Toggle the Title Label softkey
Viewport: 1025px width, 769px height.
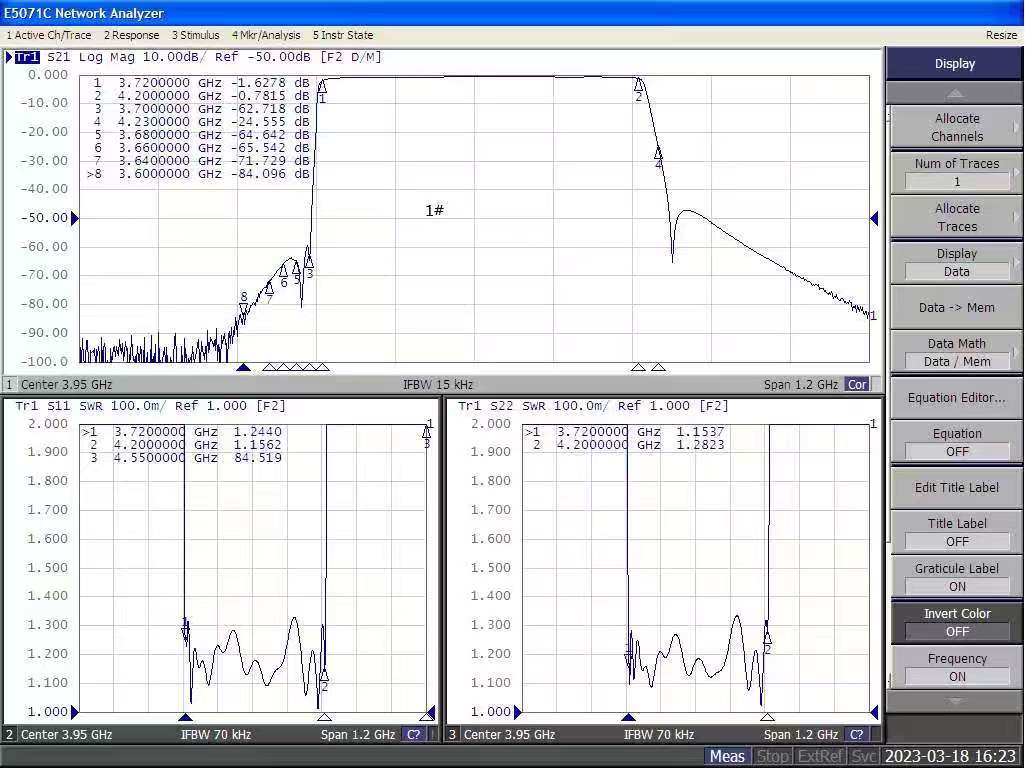pyautogui.click(x=956, y=532)
